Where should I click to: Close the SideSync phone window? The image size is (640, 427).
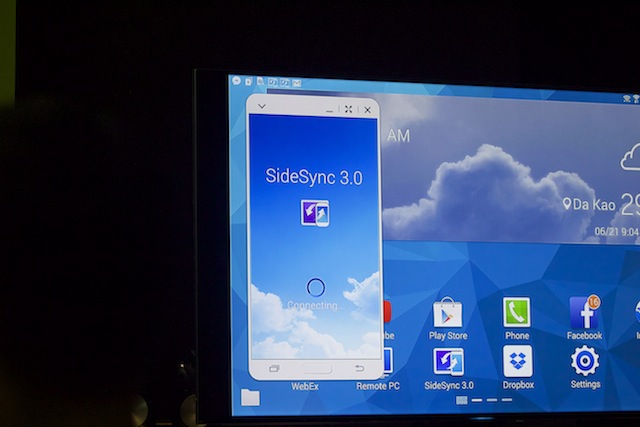tap(367, 110)
